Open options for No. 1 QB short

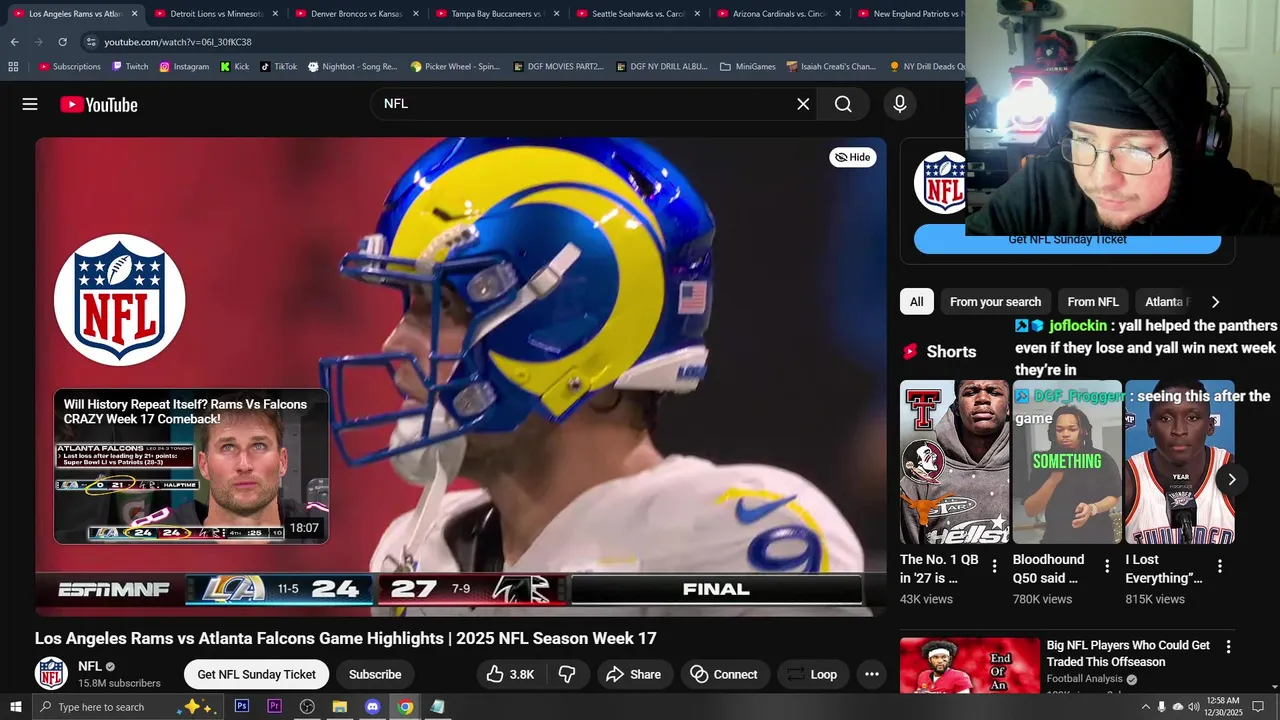[994, 566]
